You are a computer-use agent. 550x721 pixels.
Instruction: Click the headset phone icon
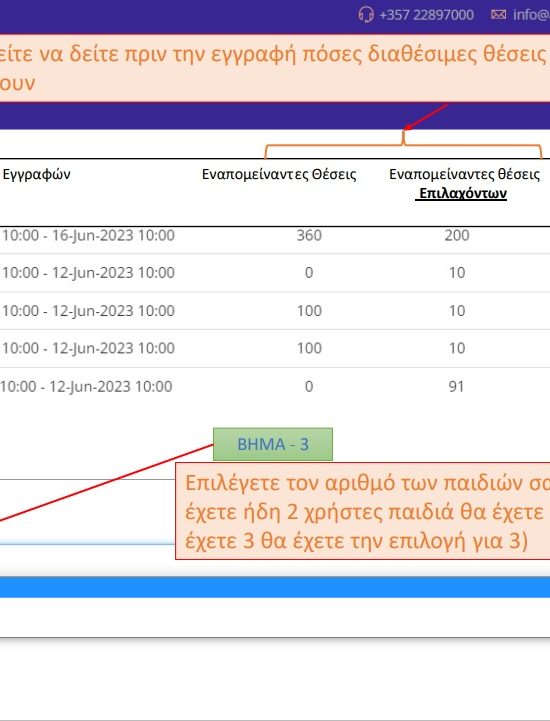(x=366, y=15)
